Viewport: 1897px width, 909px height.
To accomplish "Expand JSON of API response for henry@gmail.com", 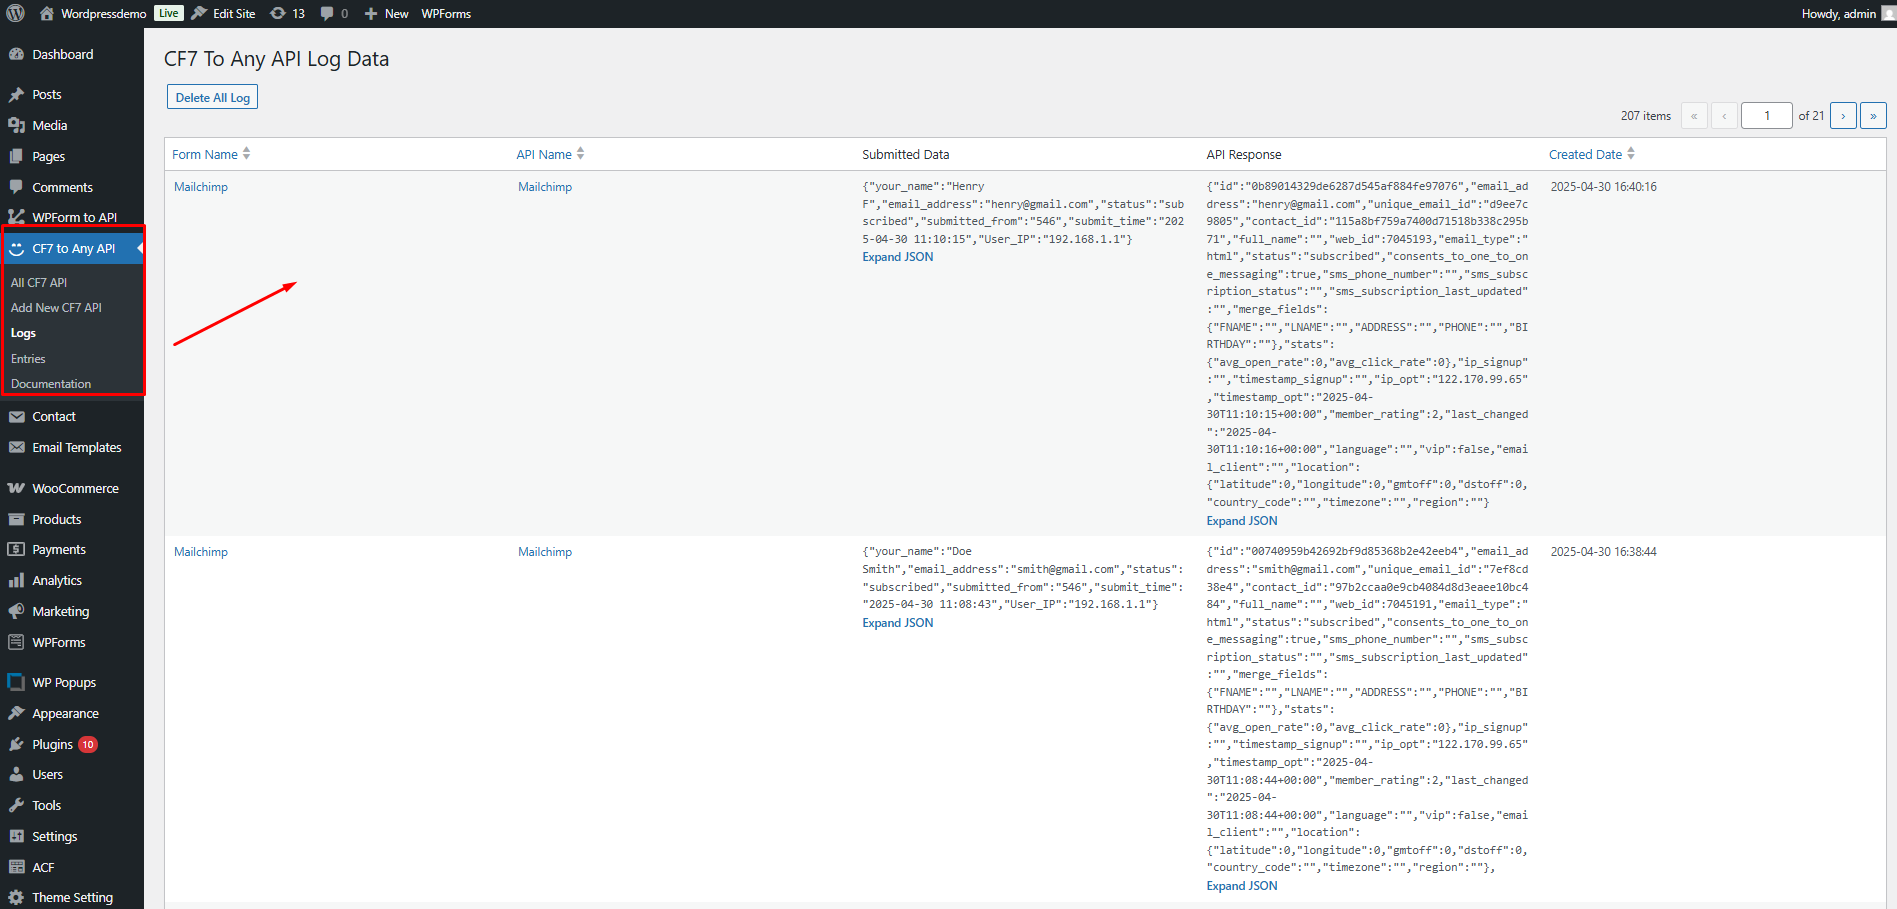I will click(x=1242, y=521).
